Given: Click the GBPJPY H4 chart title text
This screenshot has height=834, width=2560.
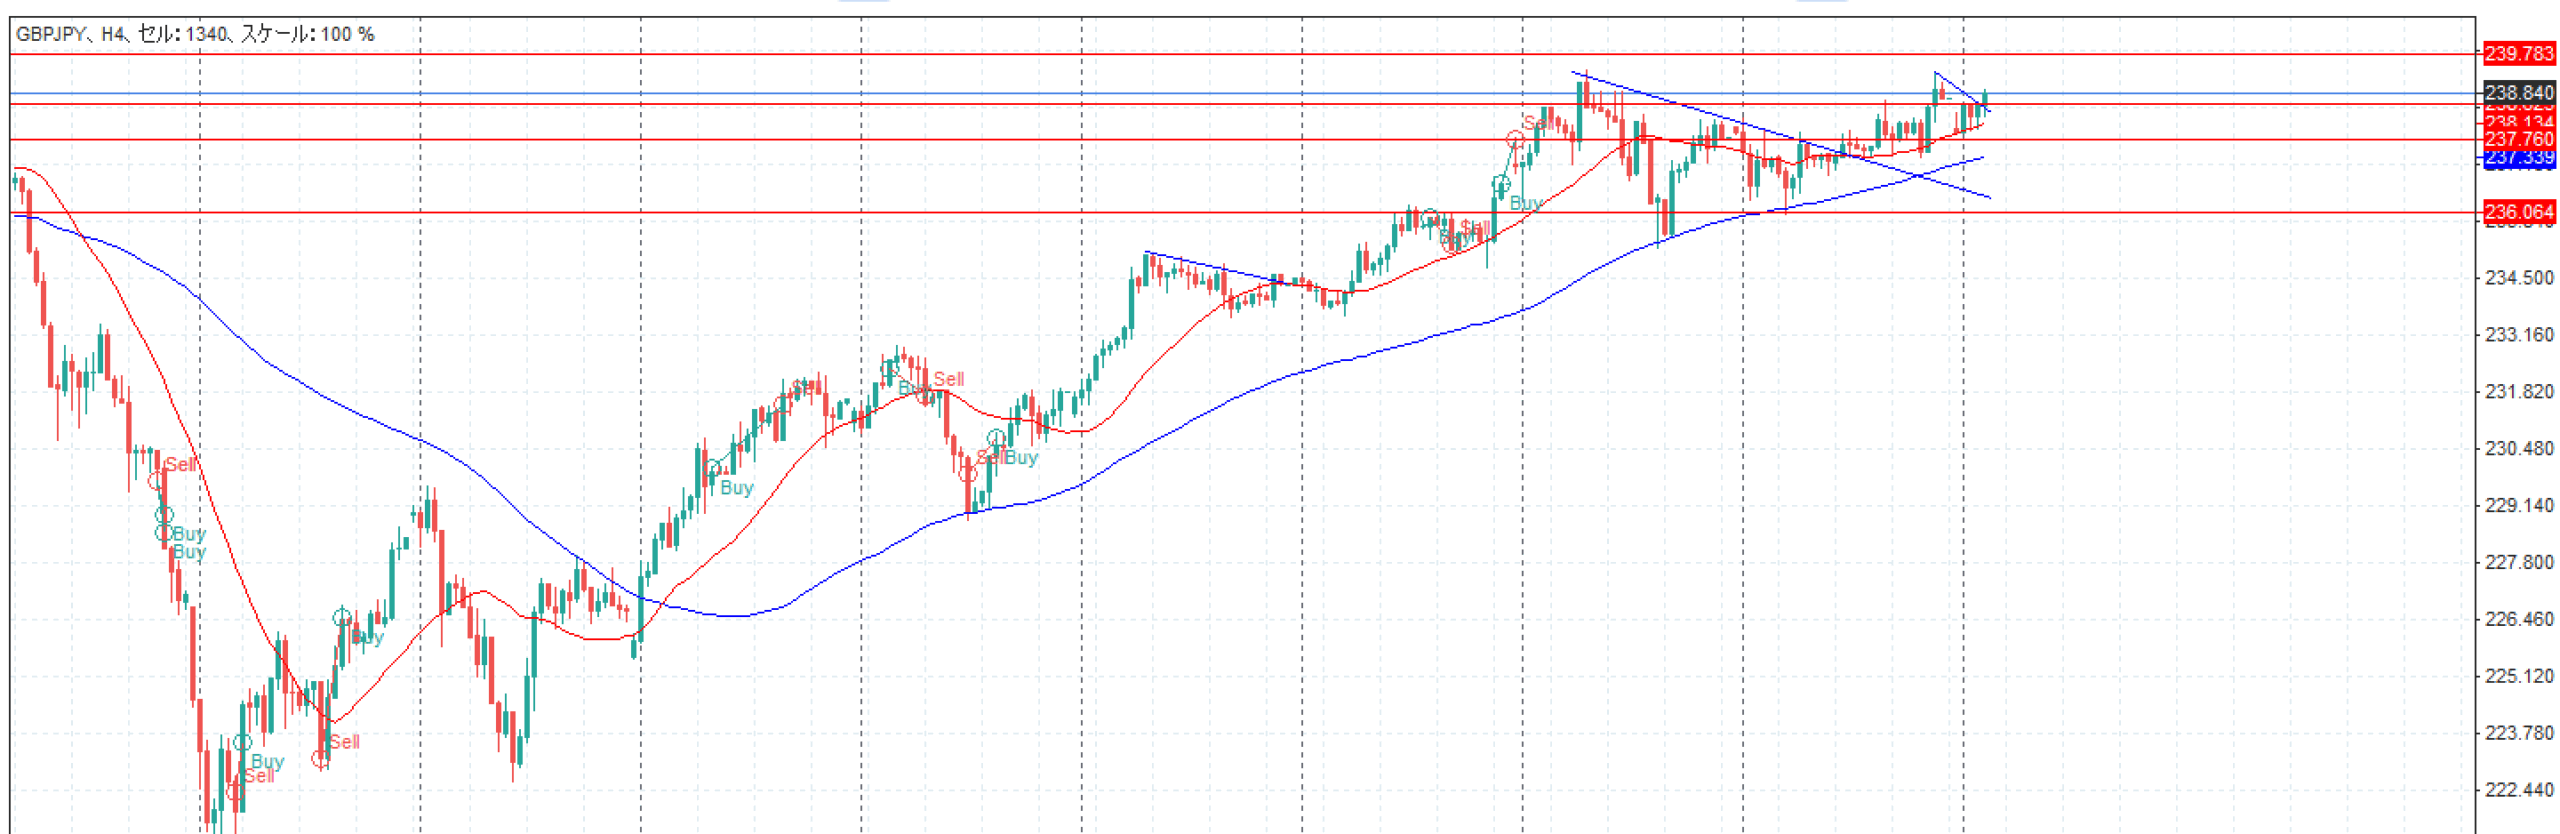Looking at the screenshot, I should [x=195, y=34].
